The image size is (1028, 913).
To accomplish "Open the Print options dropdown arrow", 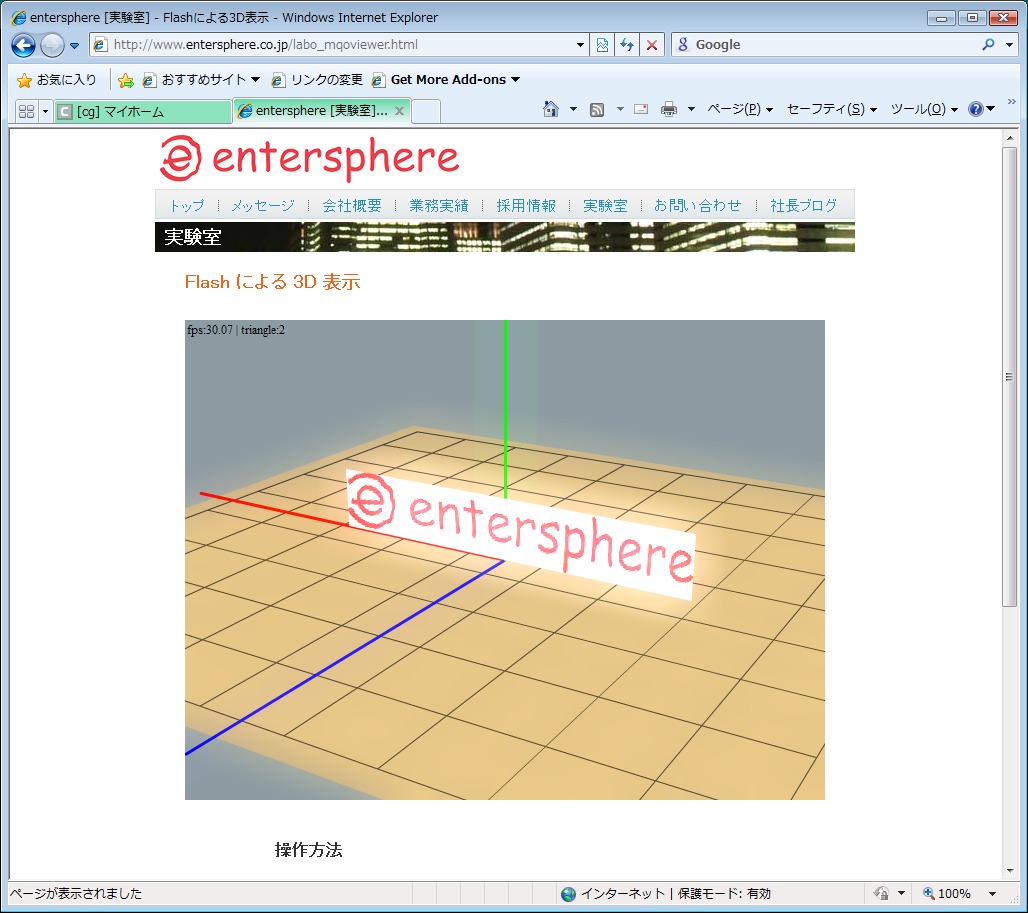I will click(691, 109).
